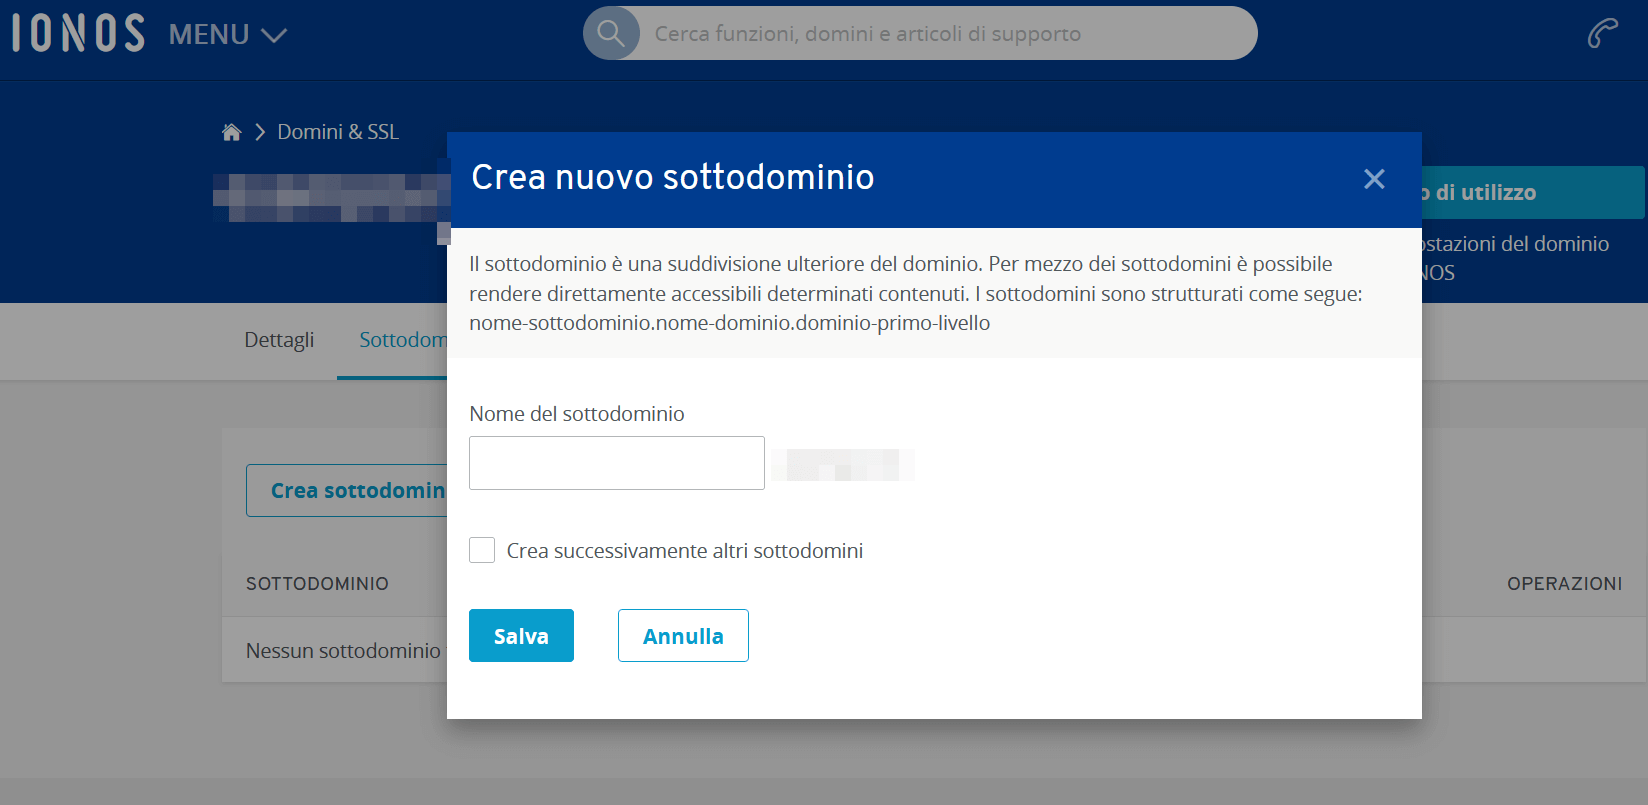Enable Crea successivamente altri sottodomini checkbox

pos(482,550)
